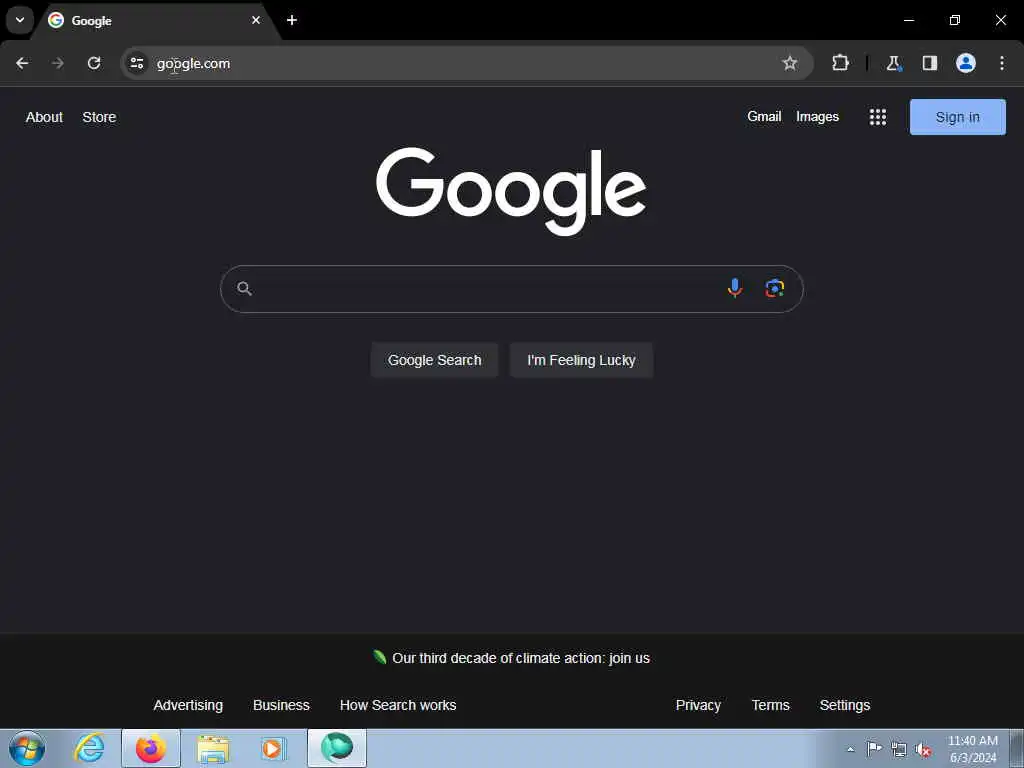Open the Business footer link
Image resolution: width=1024 pixels, height=768 pixels.
(x=281, y=705)
